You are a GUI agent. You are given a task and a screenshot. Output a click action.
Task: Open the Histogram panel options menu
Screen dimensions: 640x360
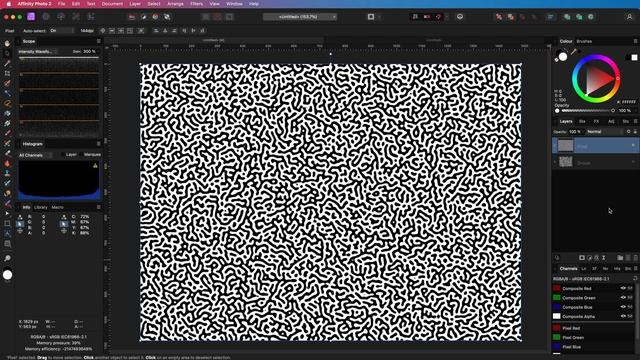click(98, 144)
